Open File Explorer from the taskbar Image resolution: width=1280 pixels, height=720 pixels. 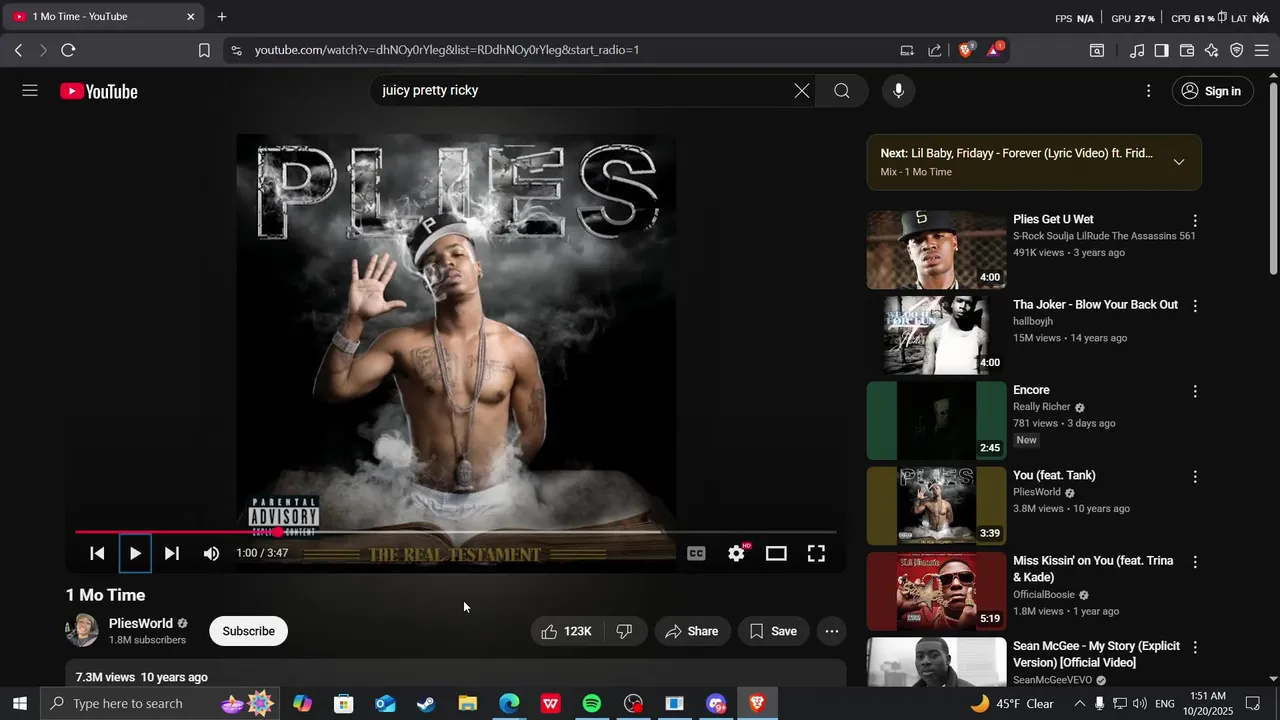coord(468,704)
